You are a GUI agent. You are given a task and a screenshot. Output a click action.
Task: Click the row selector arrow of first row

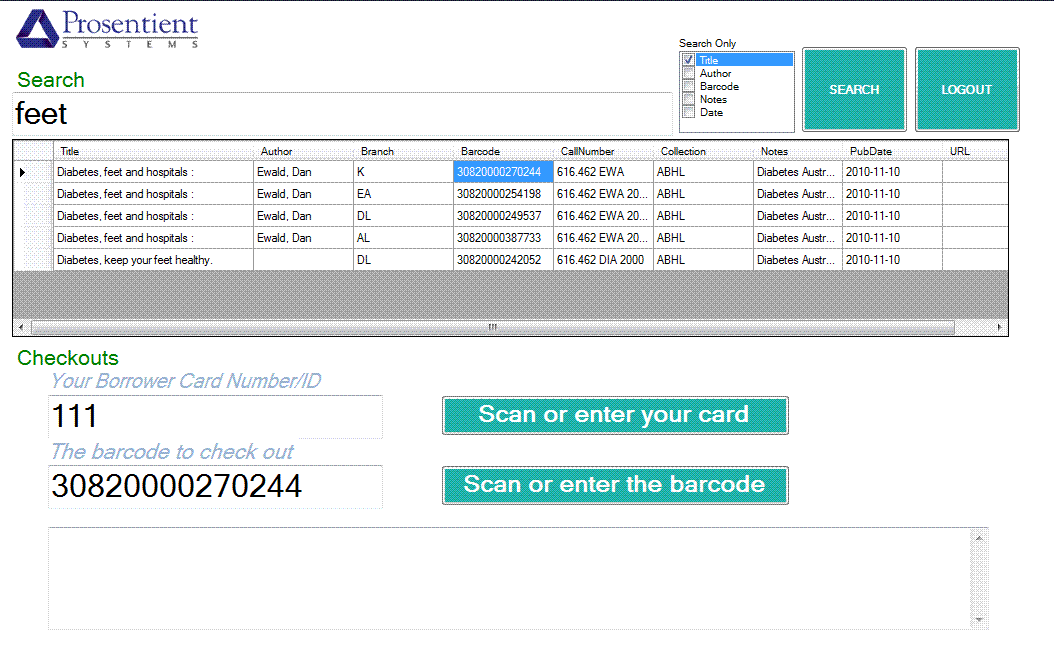22,172
